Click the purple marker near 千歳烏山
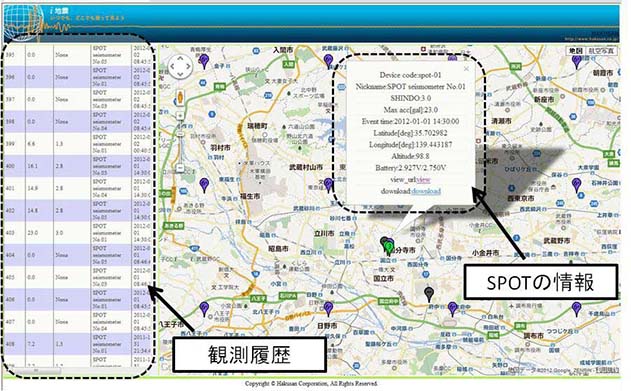 point(577,309)
